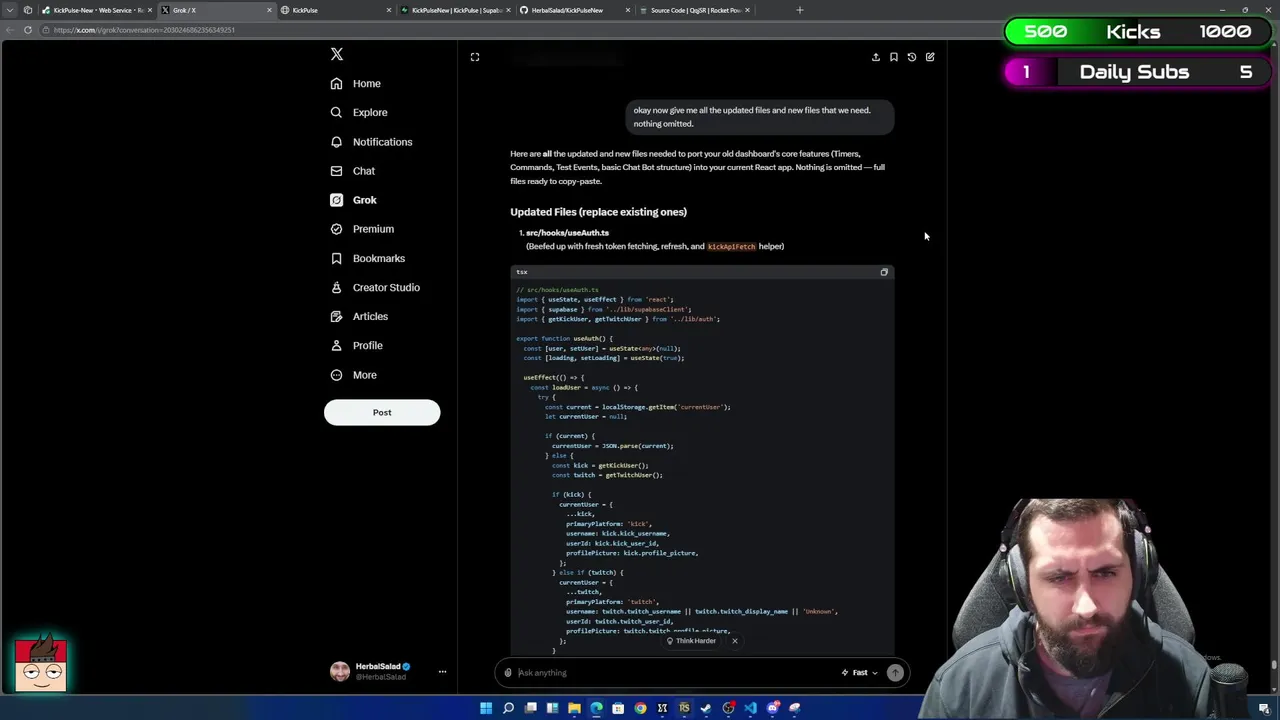1280x720 pixels.
Task: Open Visual Studio Code from taskbar
Action: [x=750, y=708]
